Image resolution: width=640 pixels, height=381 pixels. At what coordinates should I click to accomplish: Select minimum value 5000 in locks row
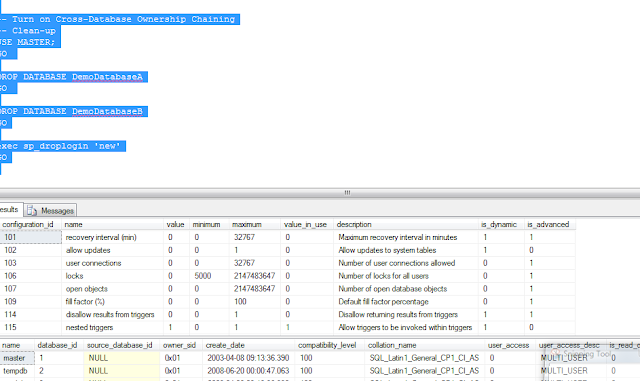[x=209, y=276]
